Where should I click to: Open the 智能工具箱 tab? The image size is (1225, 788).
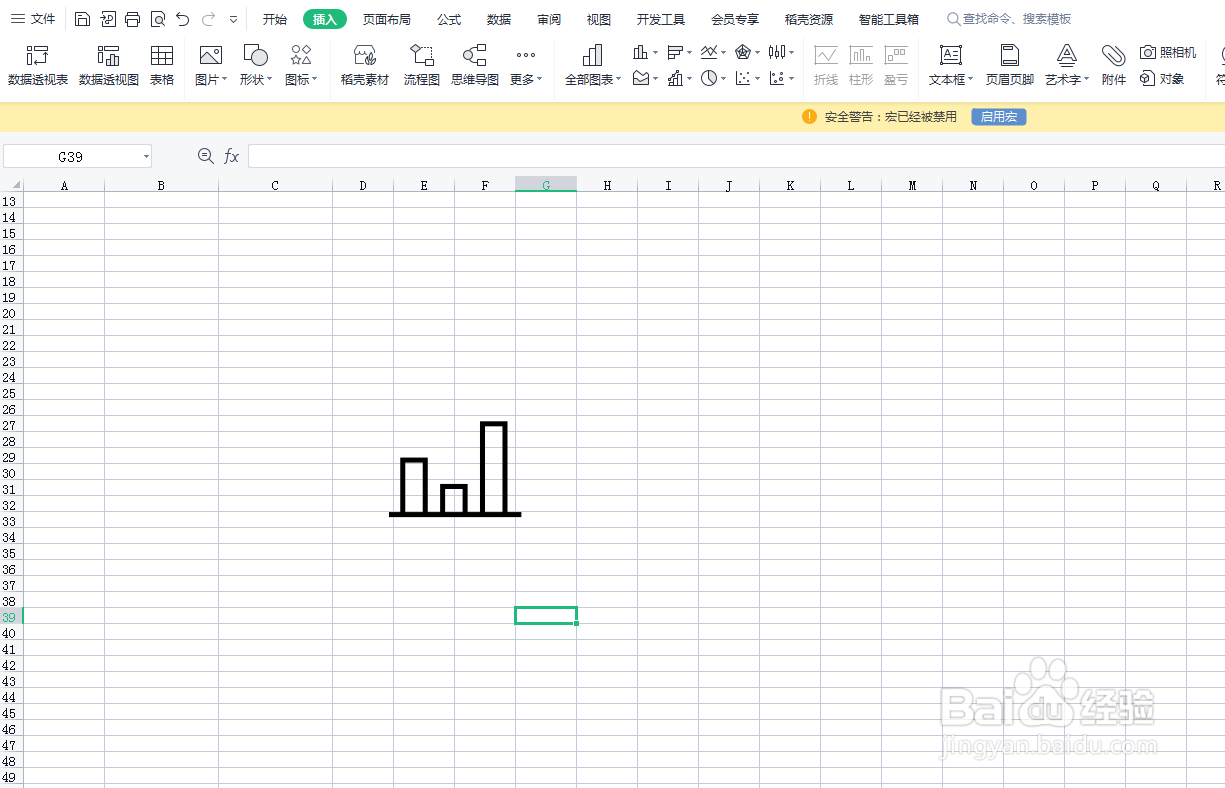pyautogui.click(x=889, y=19)
